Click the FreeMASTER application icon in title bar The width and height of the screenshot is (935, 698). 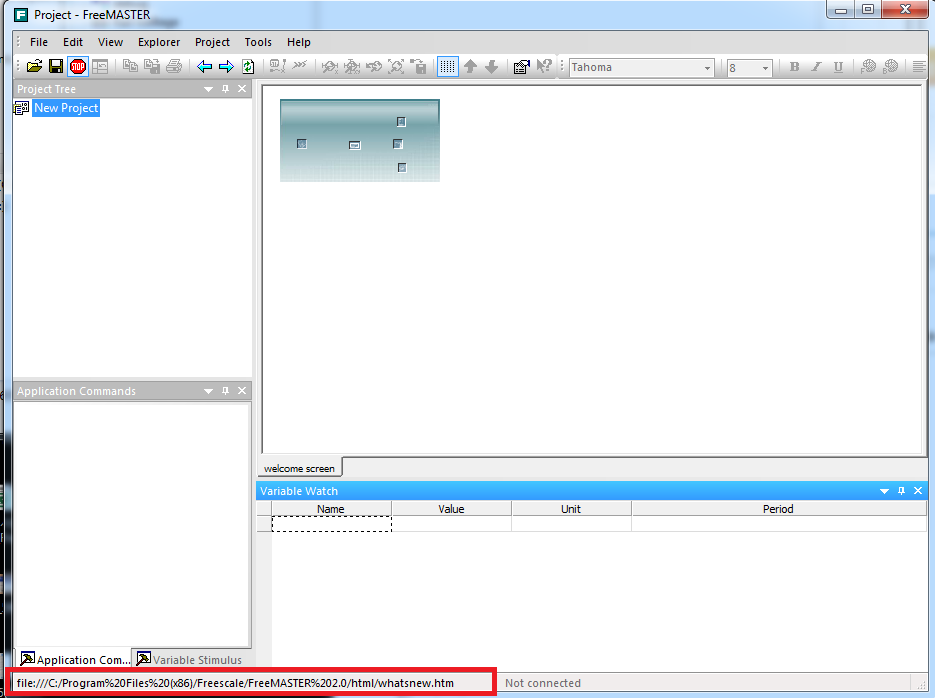21,15
